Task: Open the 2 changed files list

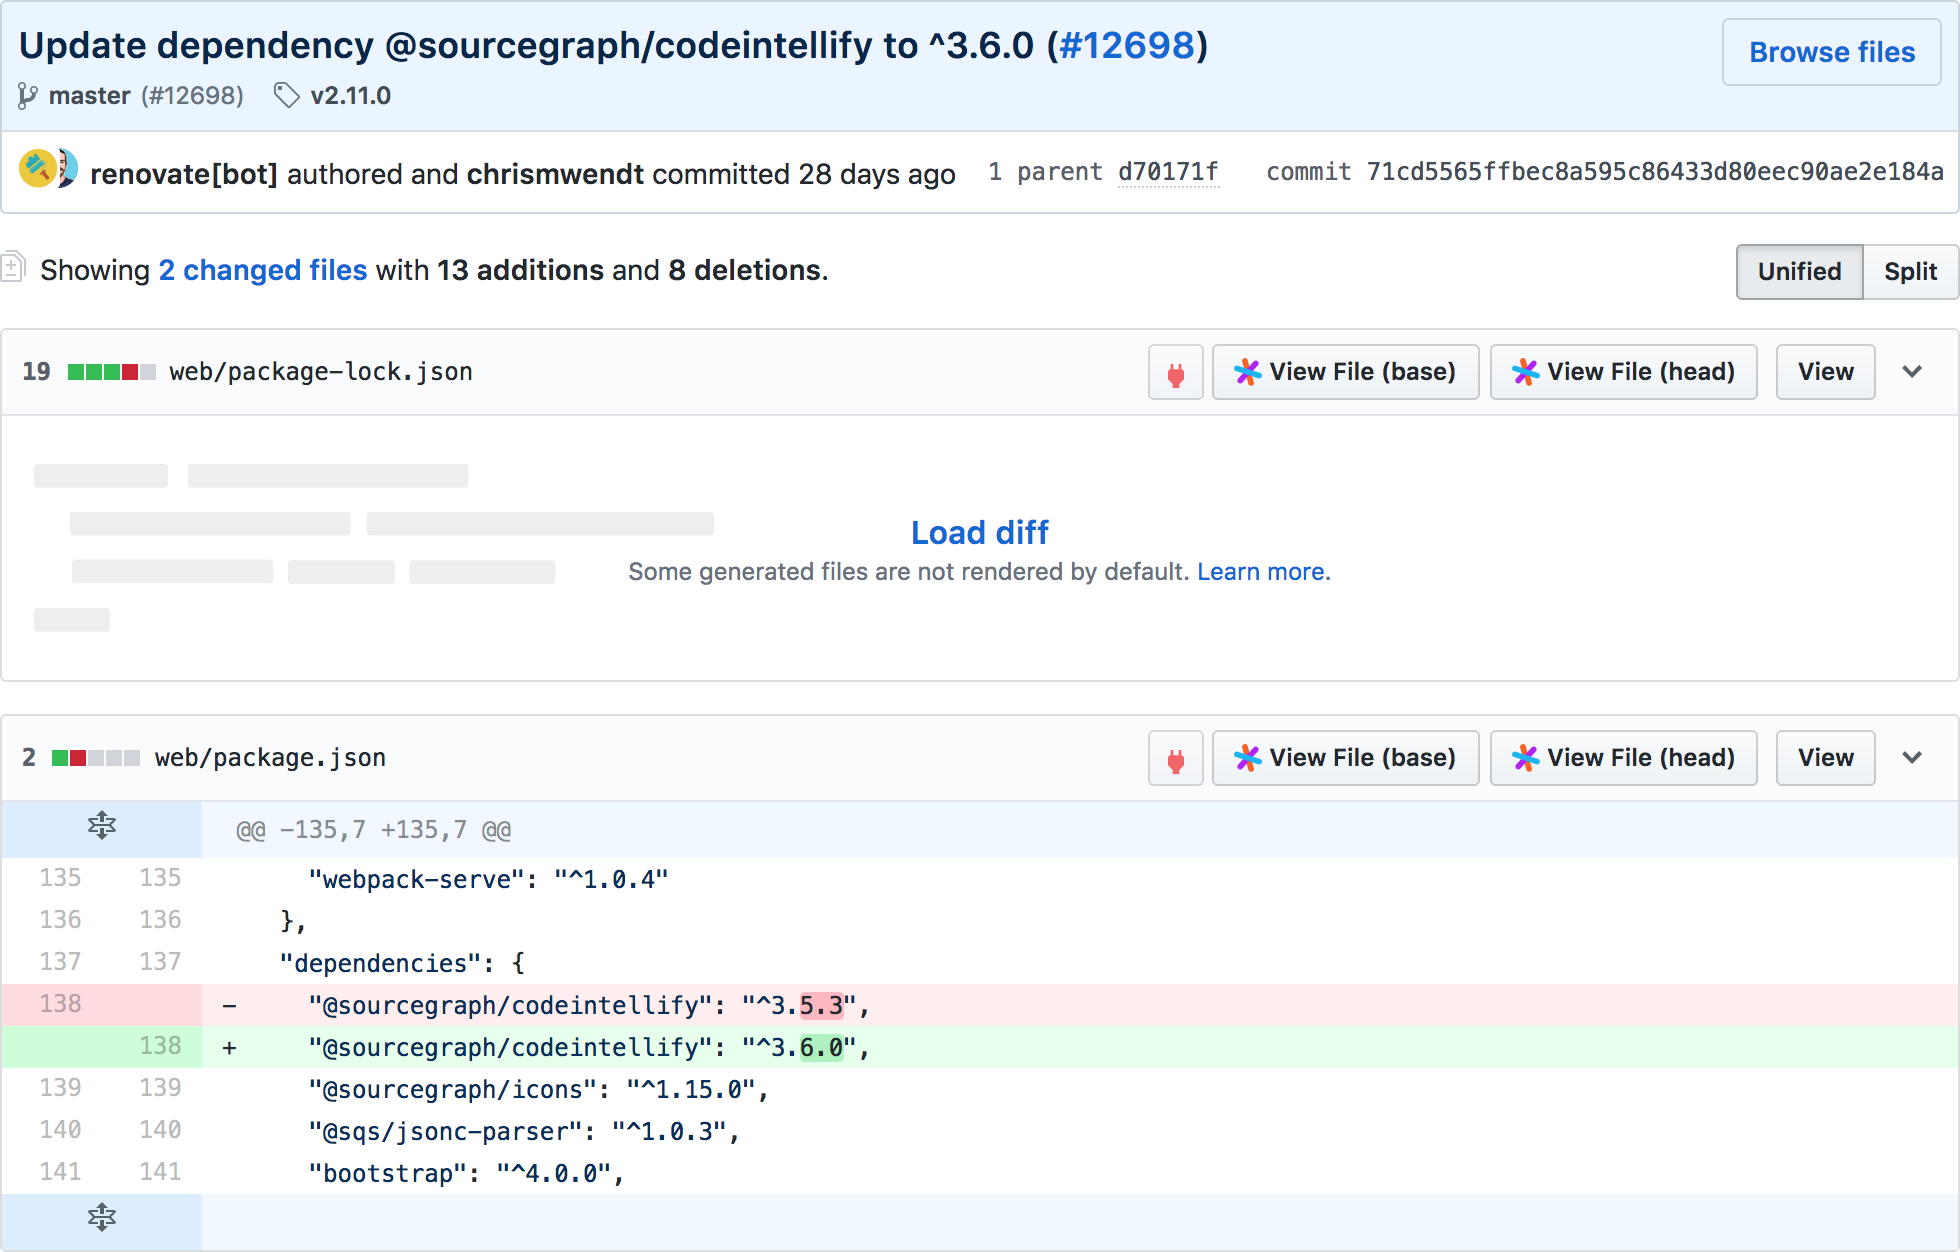Action: [263, 270]
